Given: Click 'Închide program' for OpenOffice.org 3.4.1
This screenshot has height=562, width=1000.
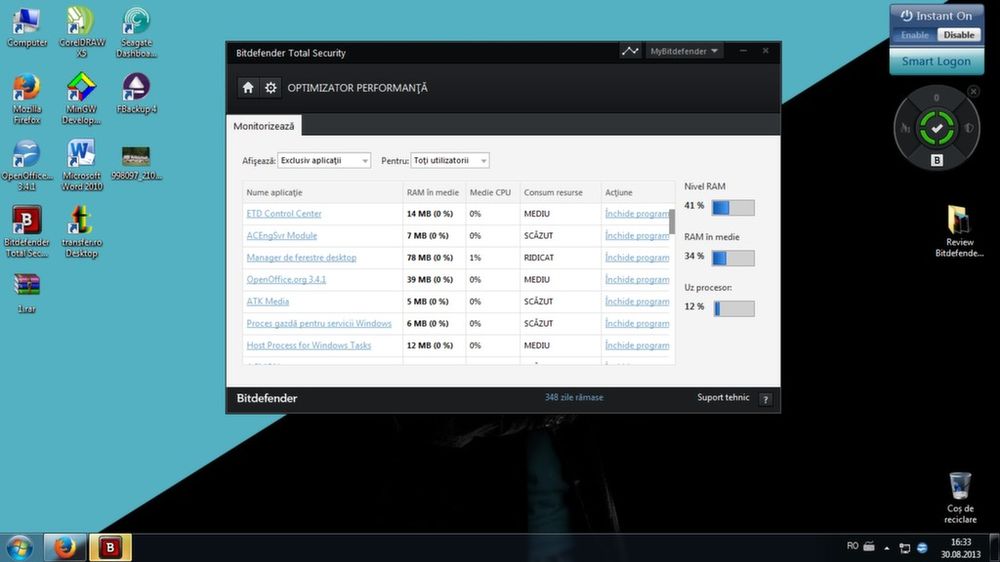Looking at the screenshot, I should click(637, 280).
